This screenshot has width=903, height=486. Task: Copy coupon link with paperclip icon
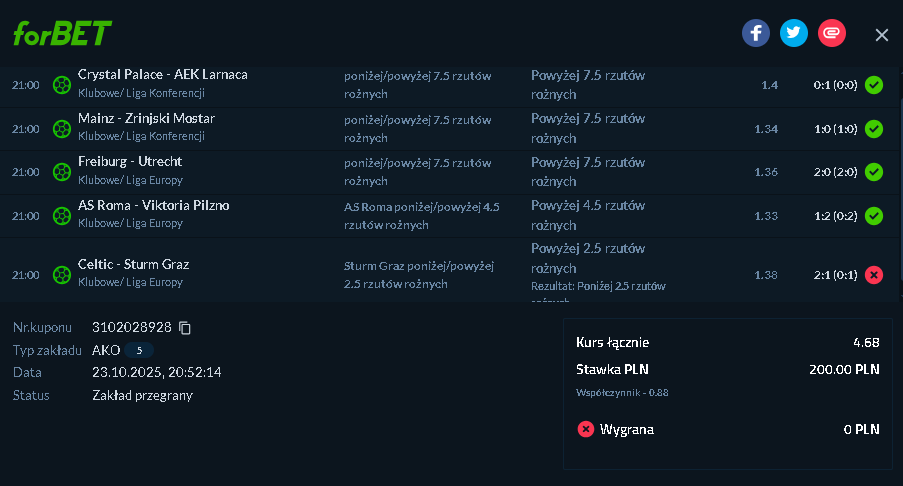tap(832, 33)
